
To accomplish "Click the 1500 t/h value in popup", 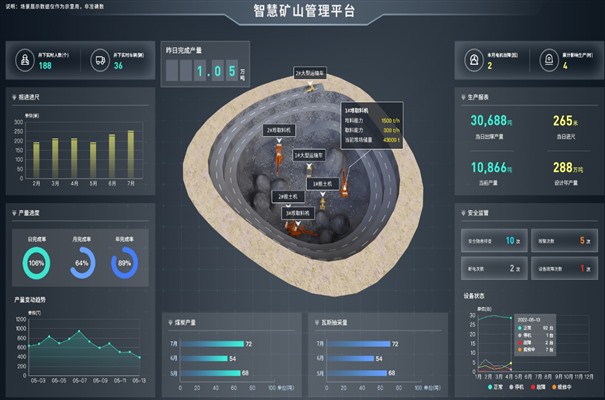I will (390, 121).
